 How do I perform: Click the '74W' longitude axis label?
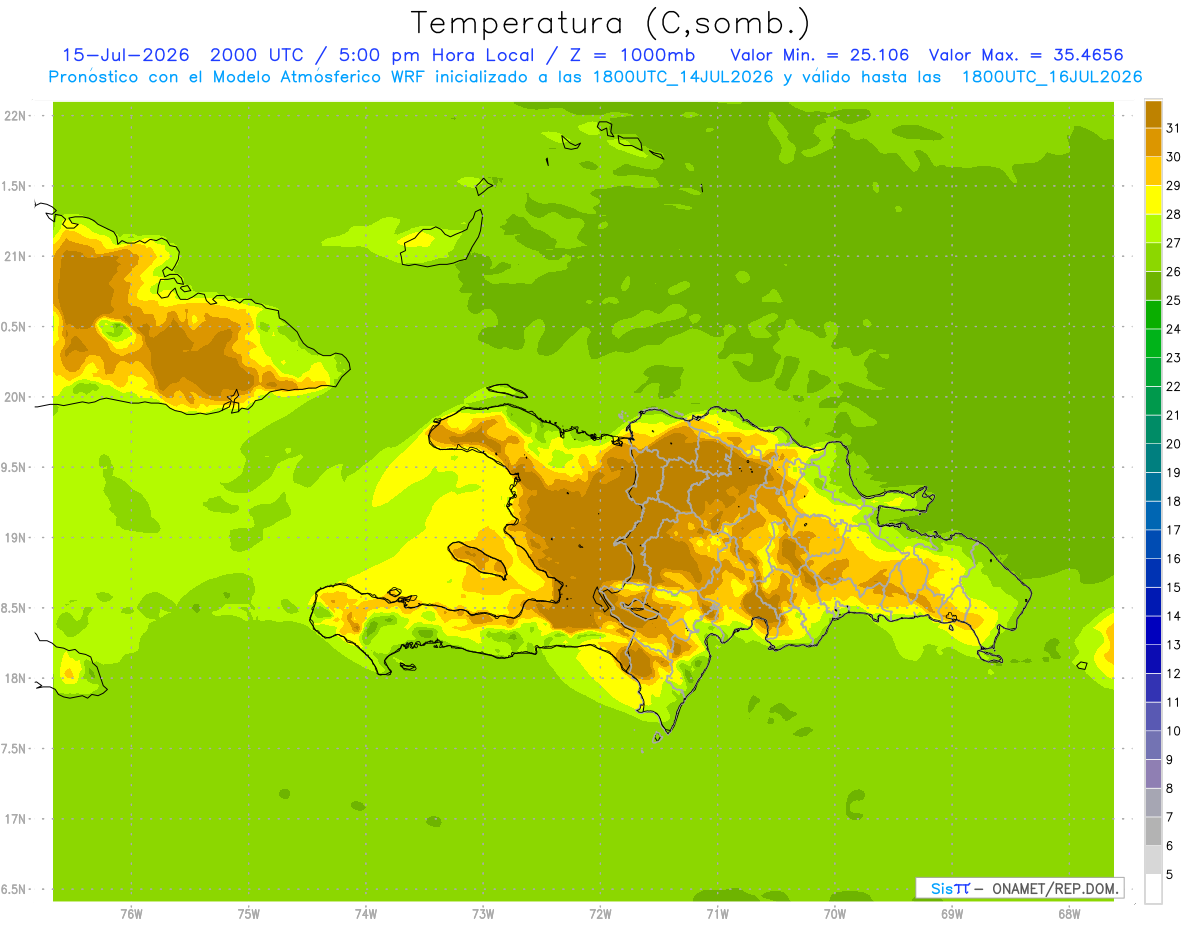pos(365,914)
